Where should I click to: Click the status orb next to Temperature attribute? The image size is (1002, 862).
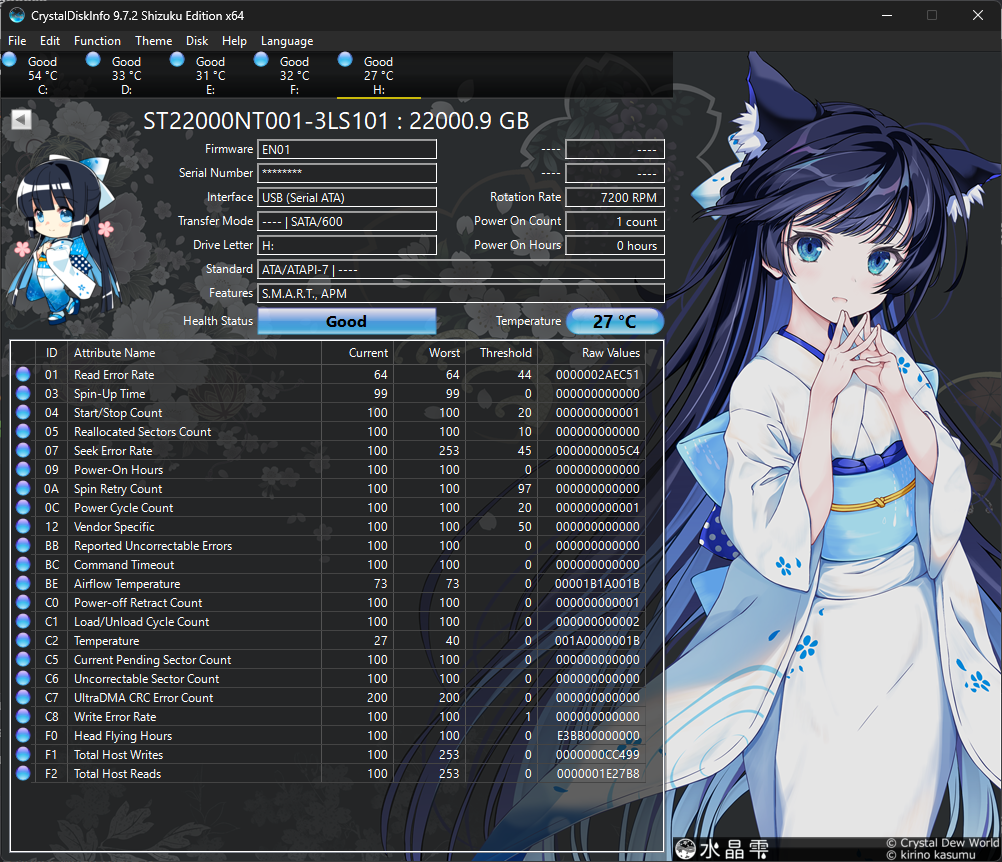23,641
